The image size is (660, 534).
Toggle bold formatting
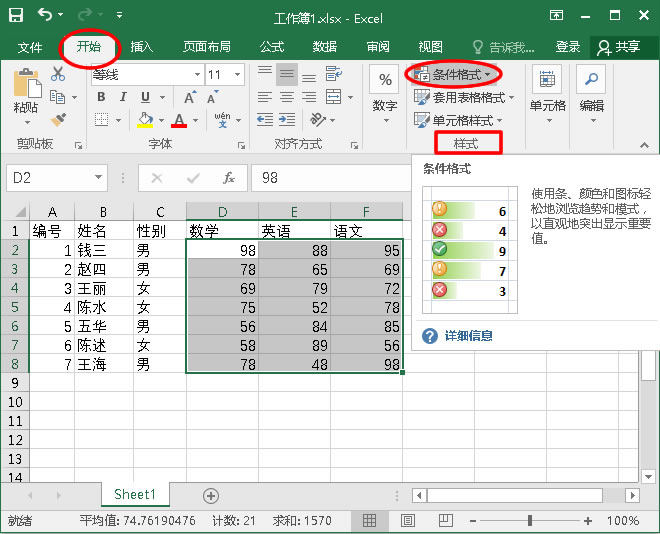(101, 97)
